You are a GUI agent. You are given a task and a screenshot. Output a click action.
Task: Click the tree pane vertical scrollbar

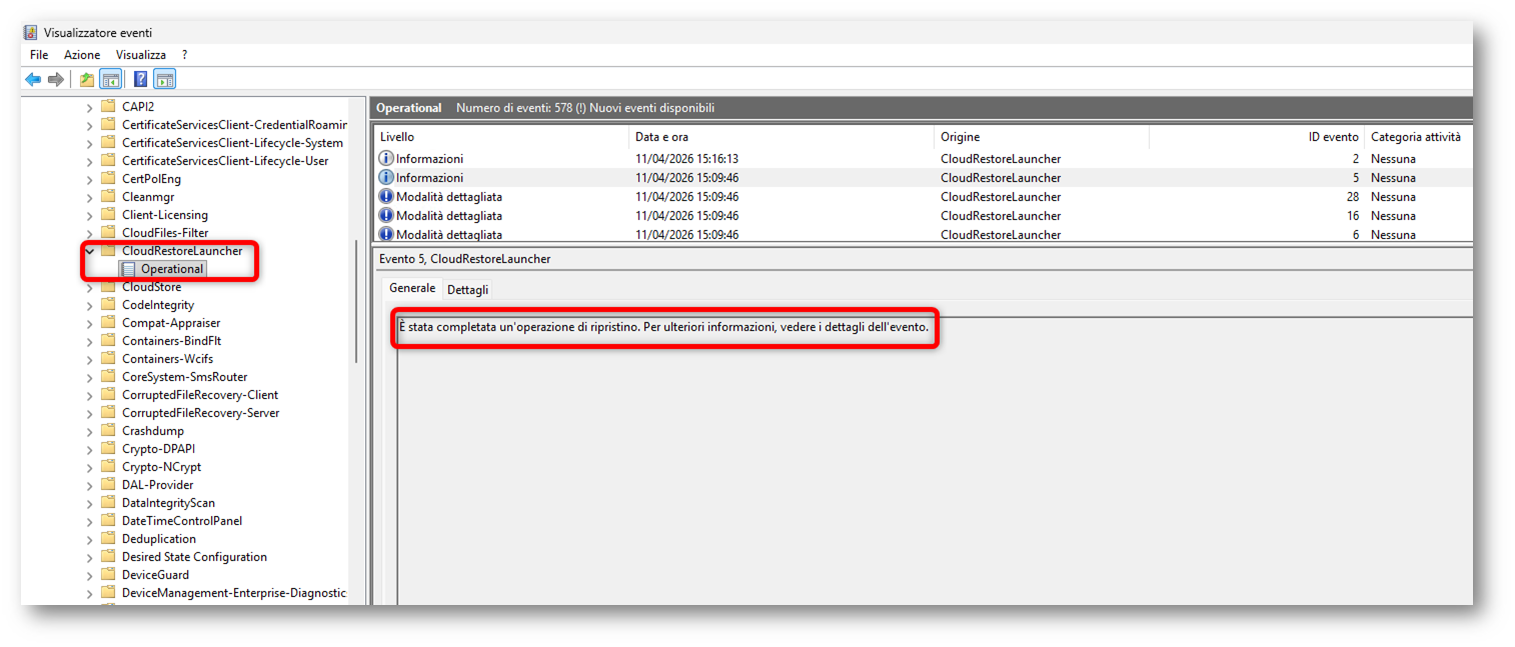(356, 300)
